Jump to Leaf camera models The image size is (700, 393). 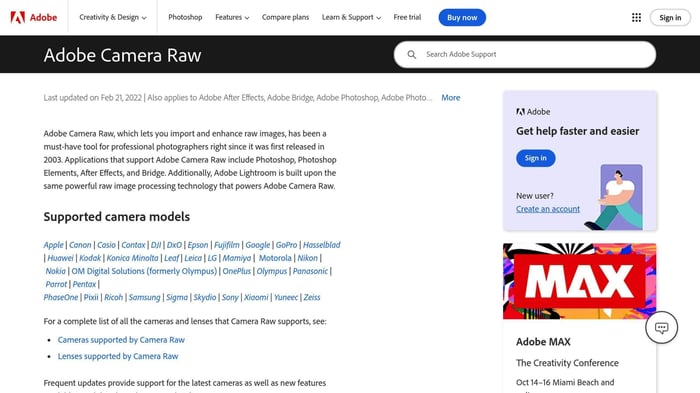171,258
